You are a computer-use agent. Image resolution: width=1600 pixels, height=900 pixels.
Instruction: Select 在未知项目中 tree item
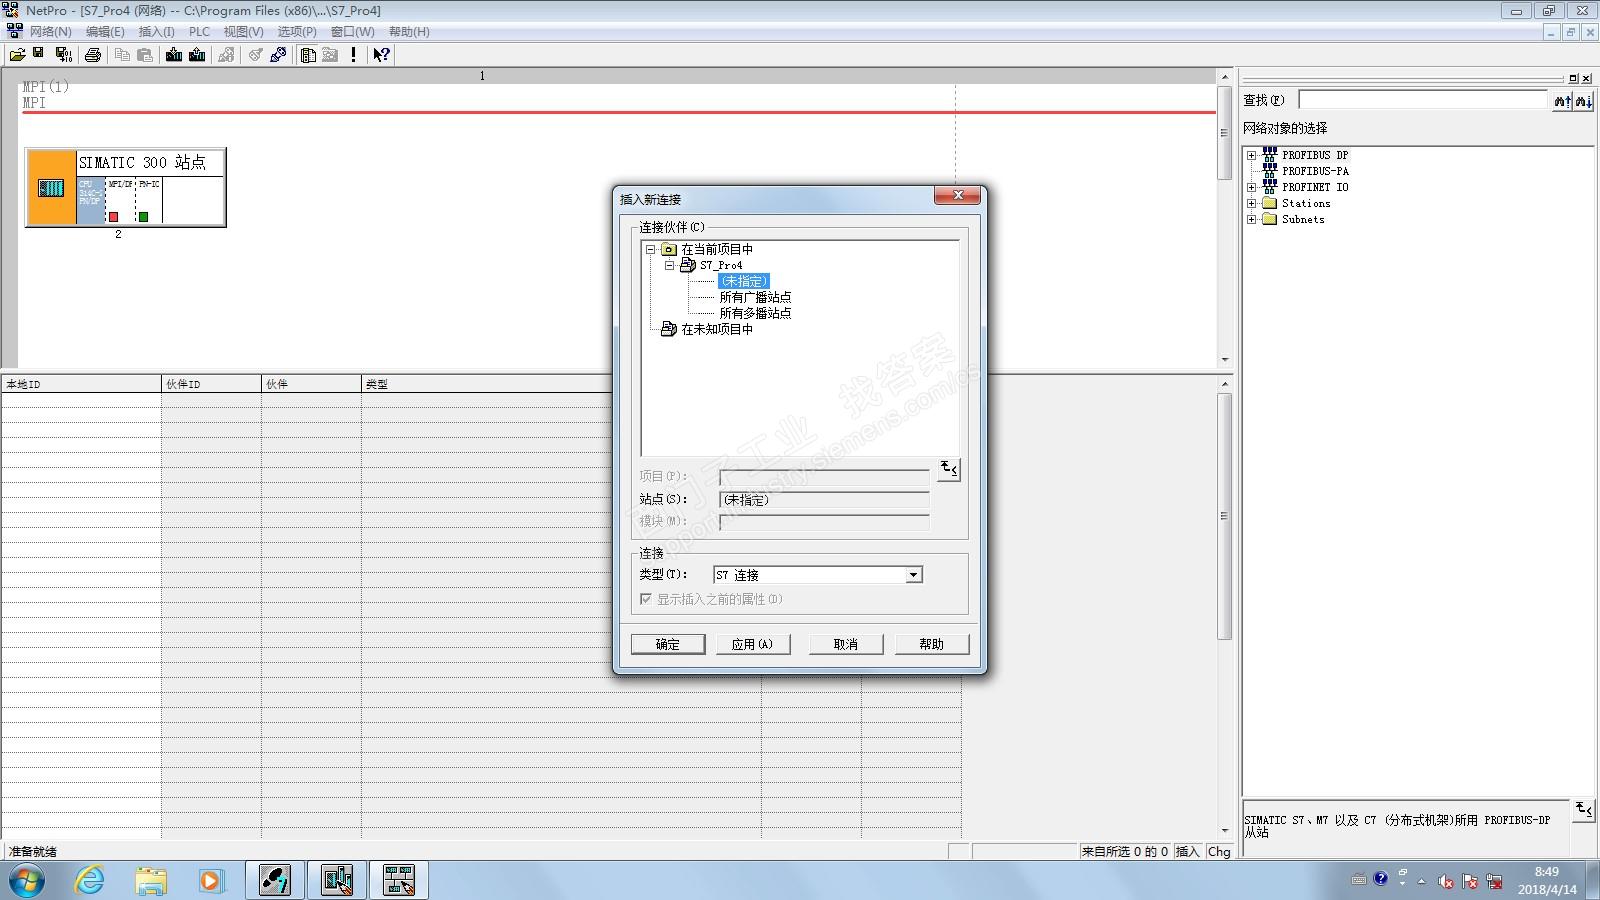[x=717, y=329]
